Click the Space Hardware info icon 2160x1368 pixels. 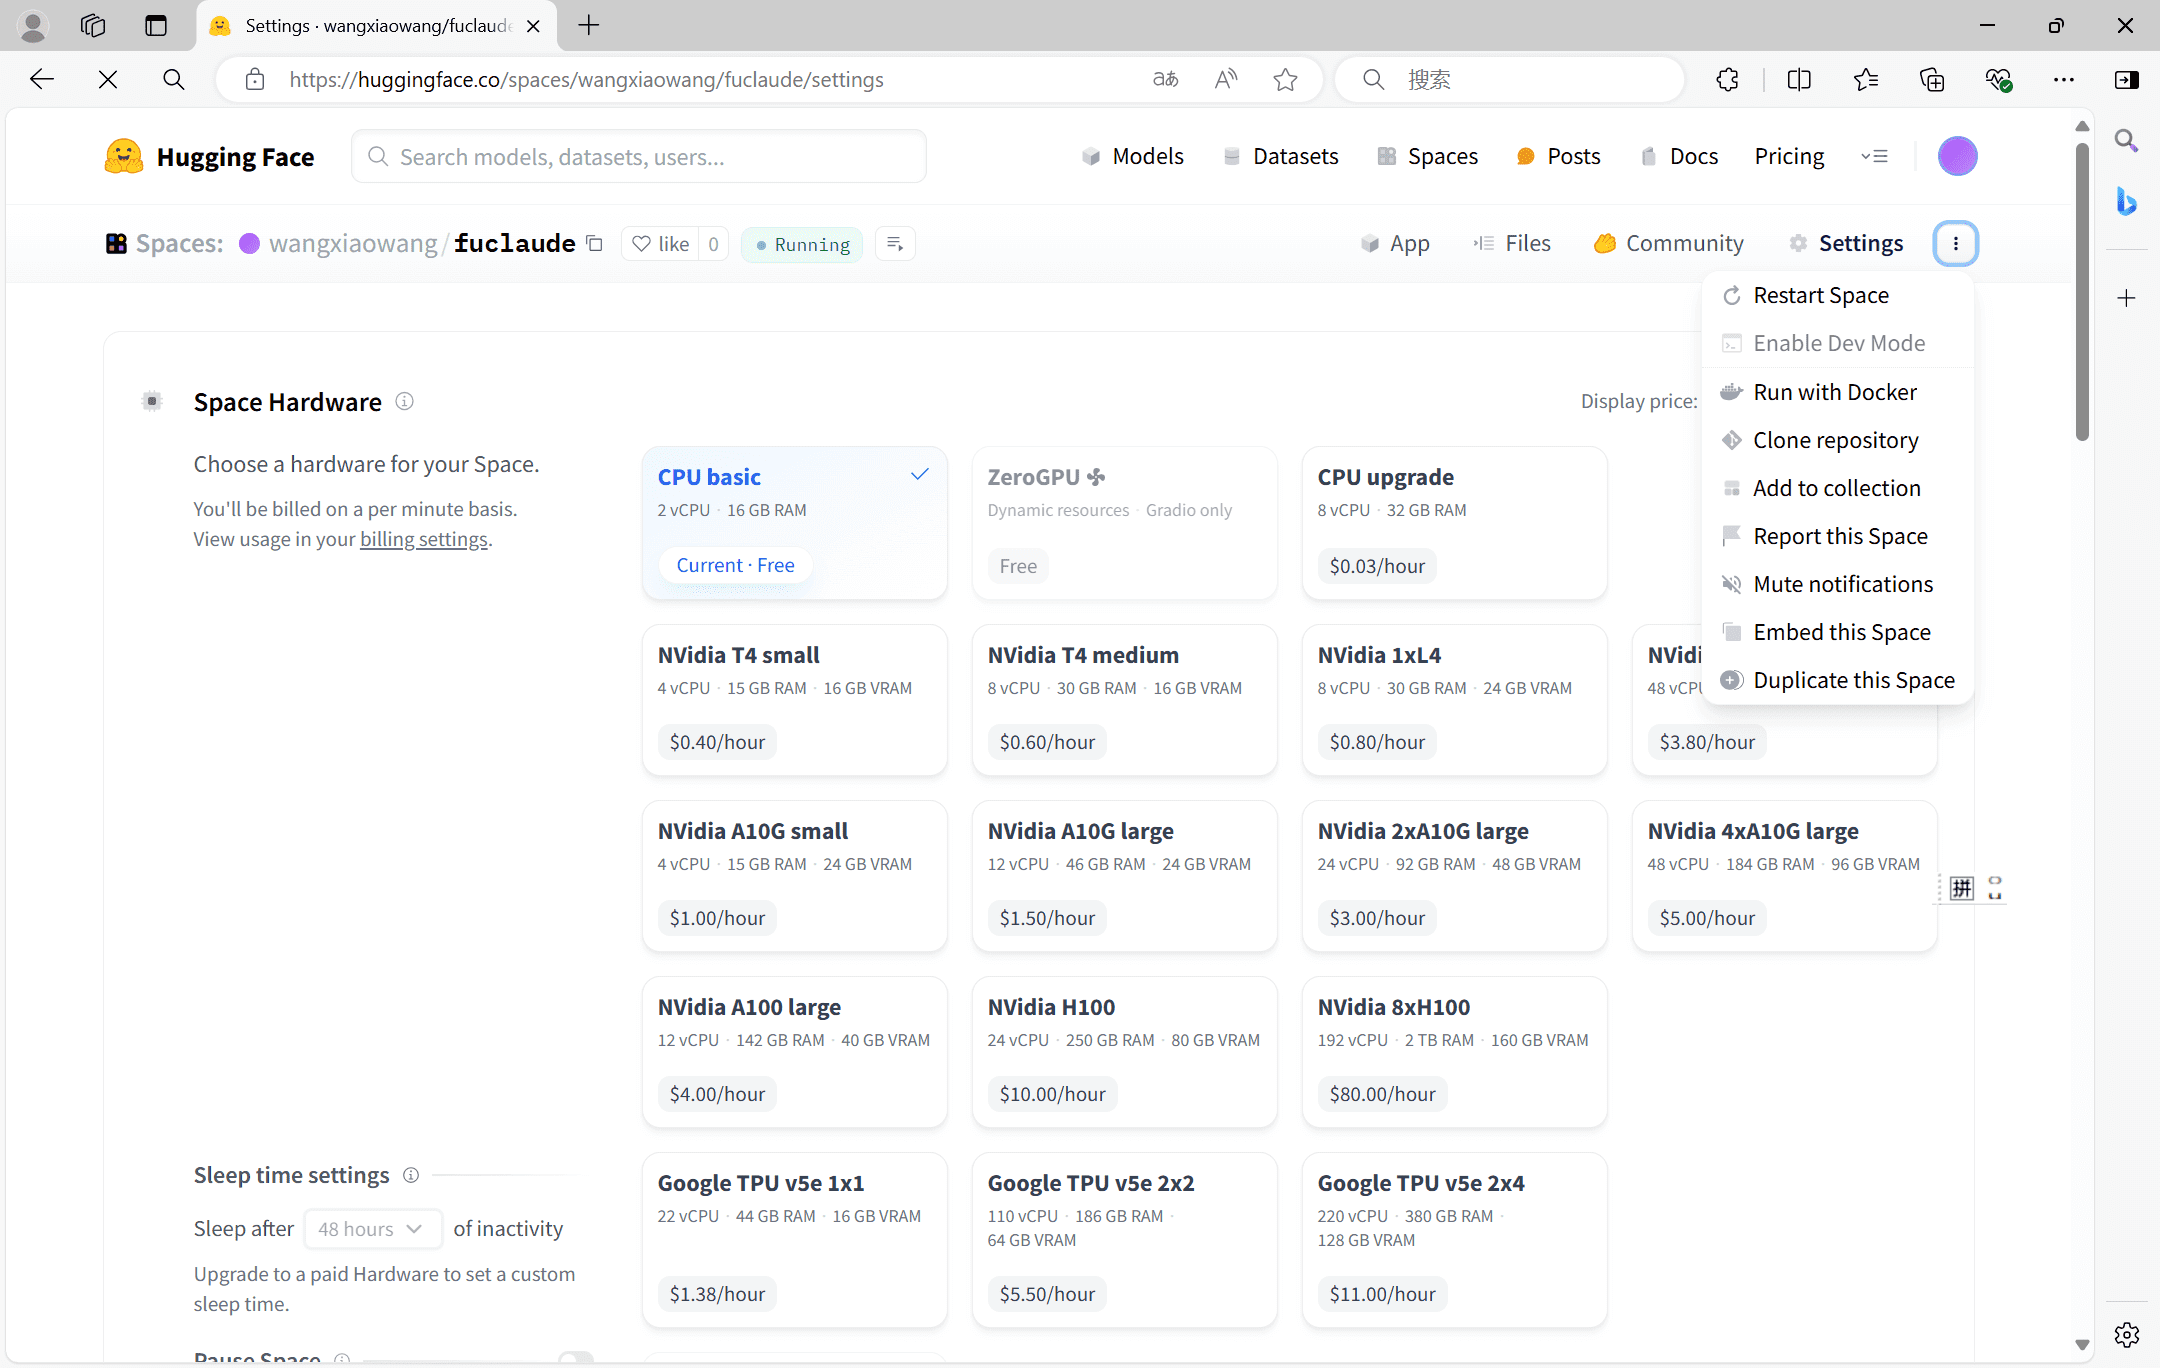(x=404, y=401)
